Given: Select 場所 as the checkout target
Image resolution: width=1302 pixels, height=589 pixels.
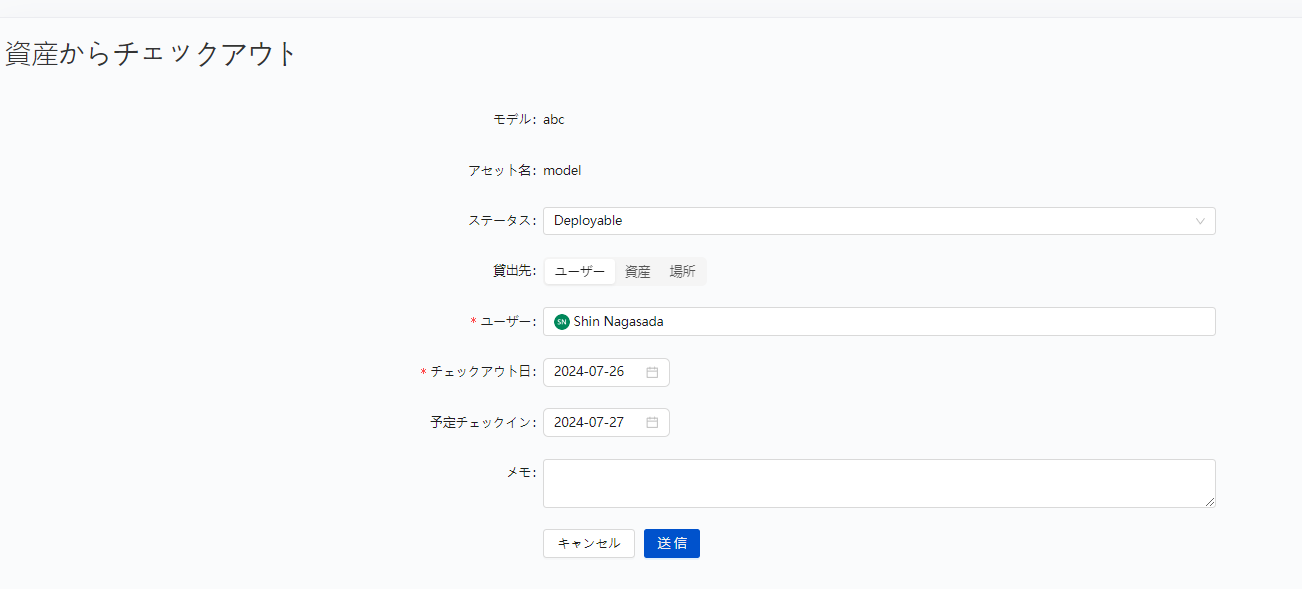Looking at the screenshot, I should coord(682,272).
